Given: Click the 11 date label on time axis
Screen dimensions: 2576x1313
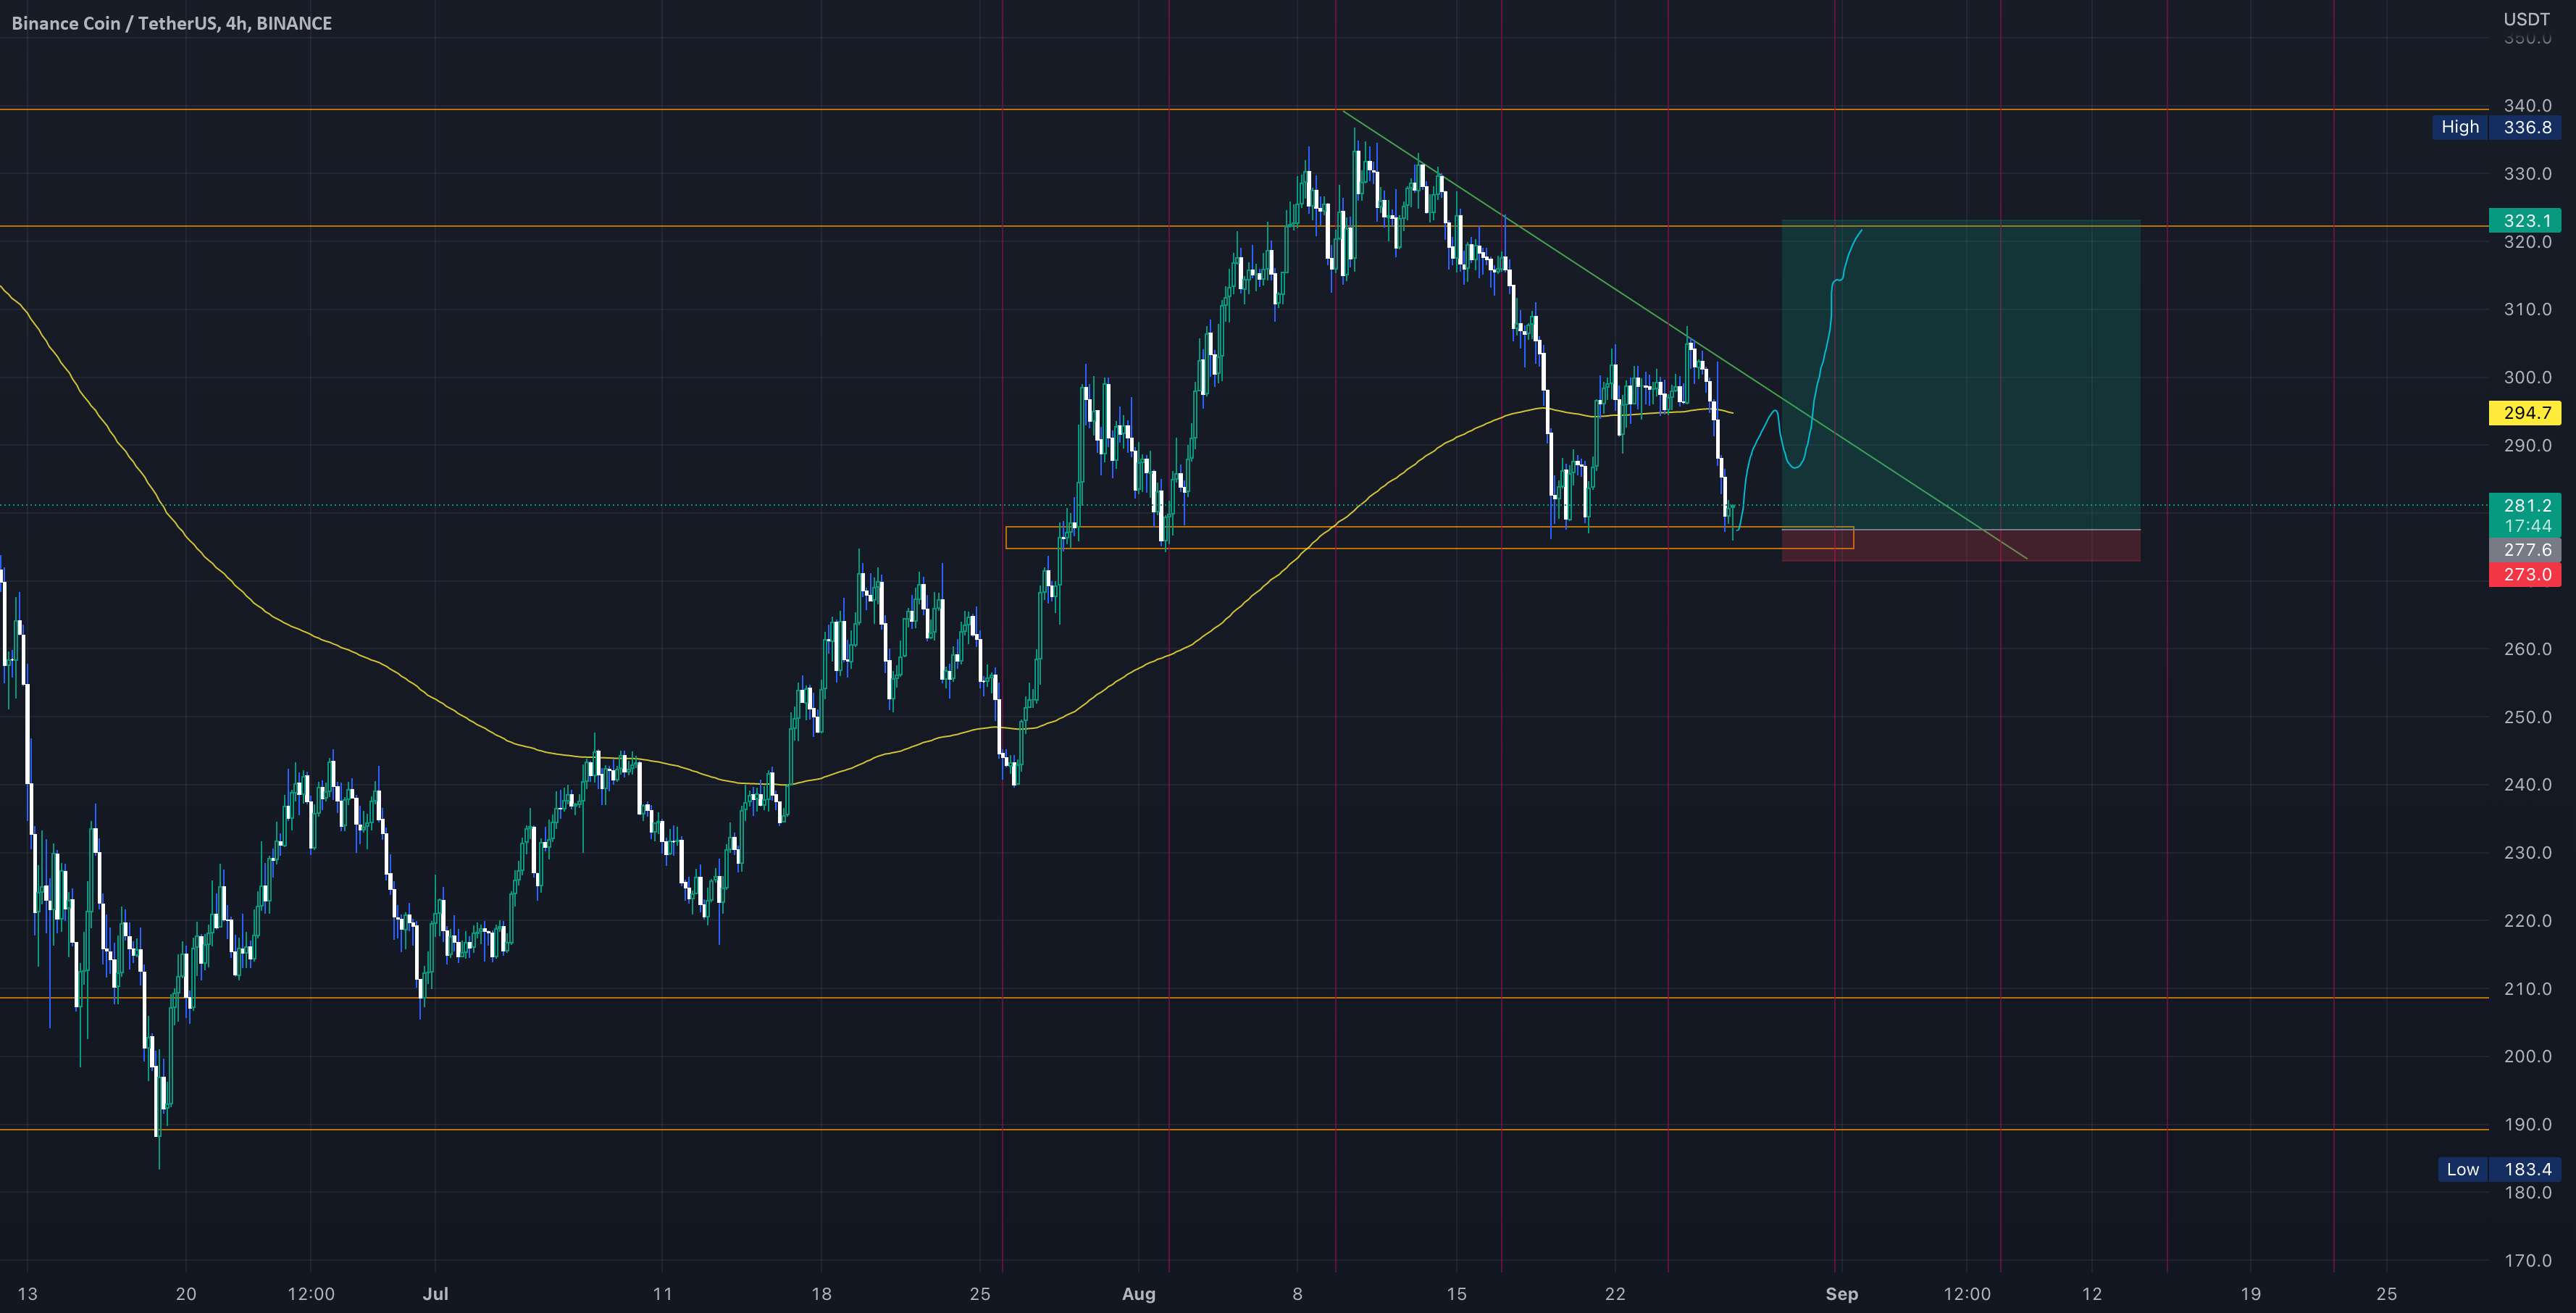Looking at the screenshot, I should pyautogui.click(x=662, y=1294).
